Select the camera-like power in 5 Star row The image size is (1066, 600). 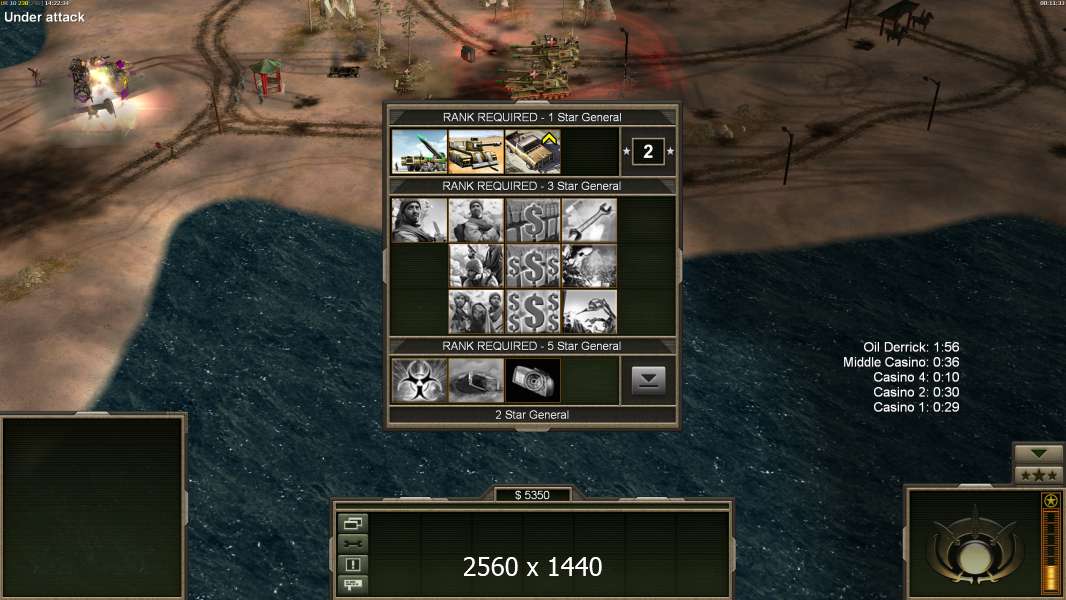coord(533,381)
